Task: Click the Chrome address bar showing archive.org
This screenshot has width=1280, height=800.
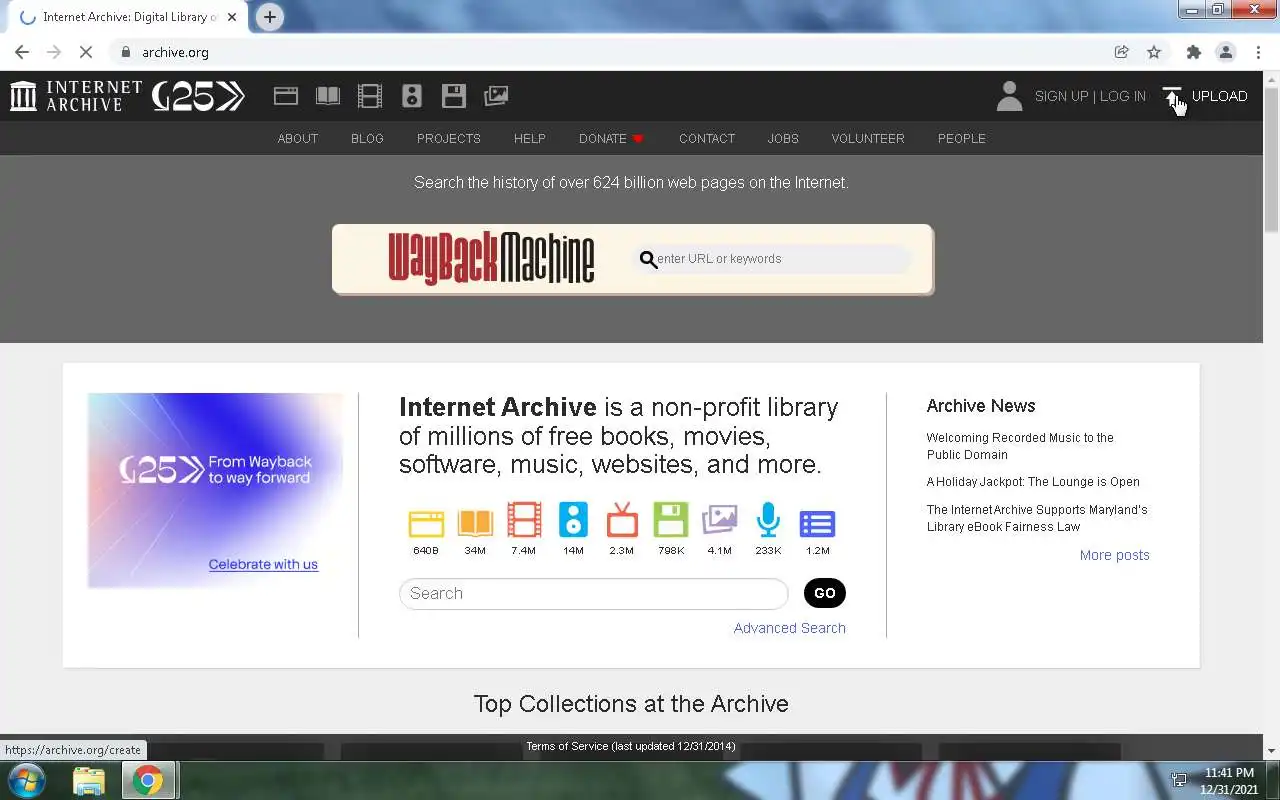Action: pyautogui.click(x=610, y=52)
